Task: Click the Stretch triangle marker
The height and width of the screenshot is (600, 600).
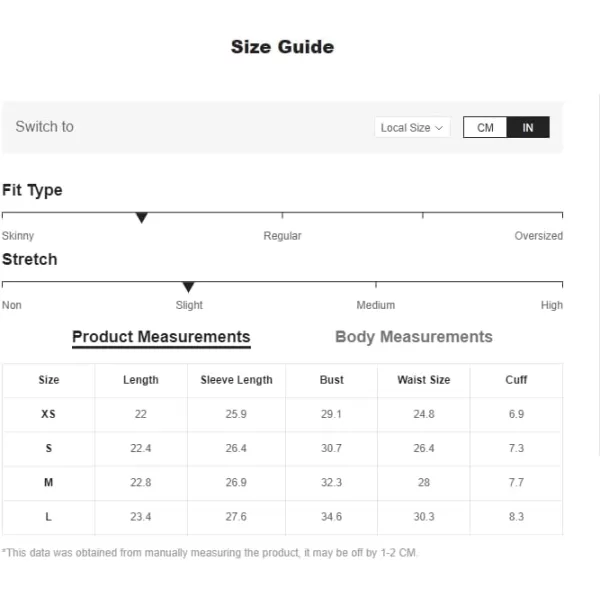Action: click(188, 287)
